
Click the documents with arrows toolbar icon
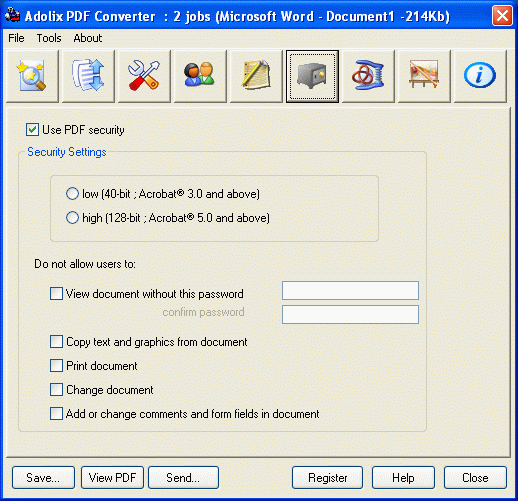coord(88,76)
